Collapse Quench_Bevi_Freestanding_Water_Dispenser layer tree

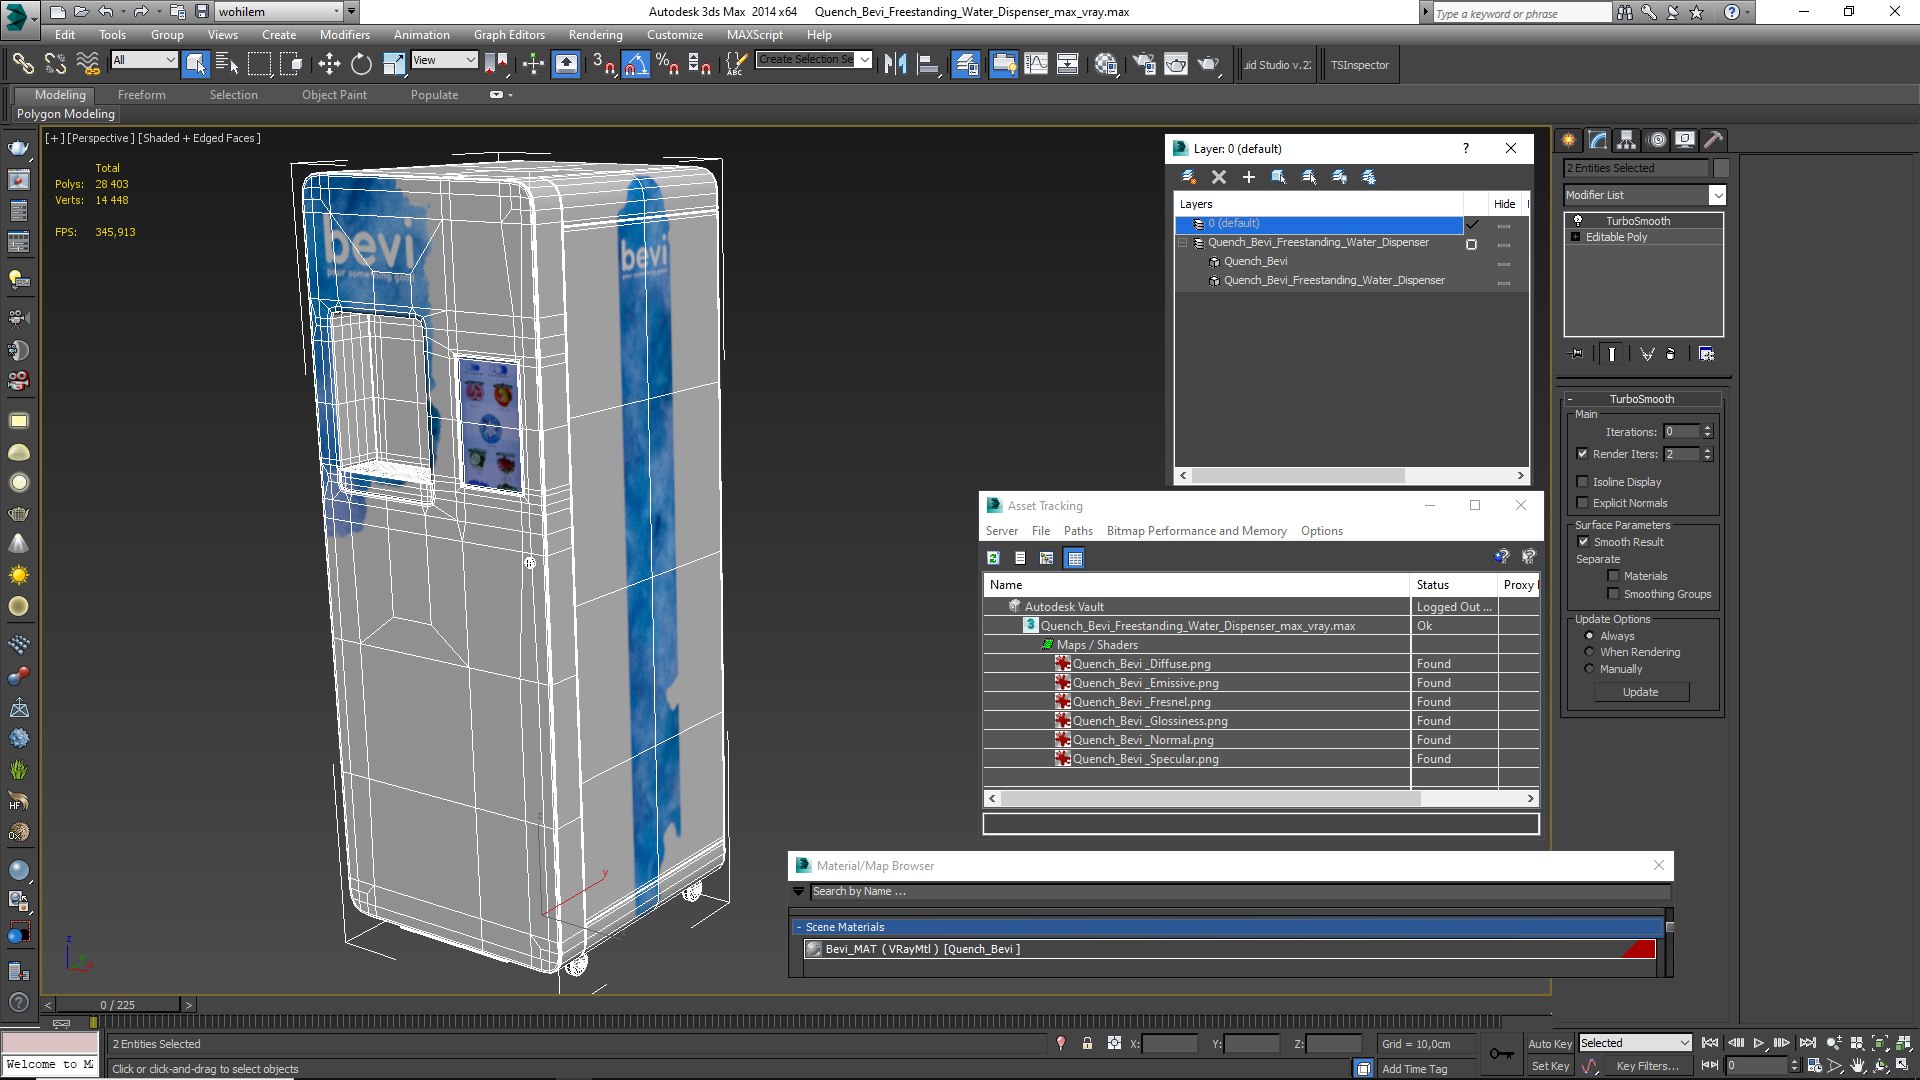pyautogui.click(x=1183, y=242)
